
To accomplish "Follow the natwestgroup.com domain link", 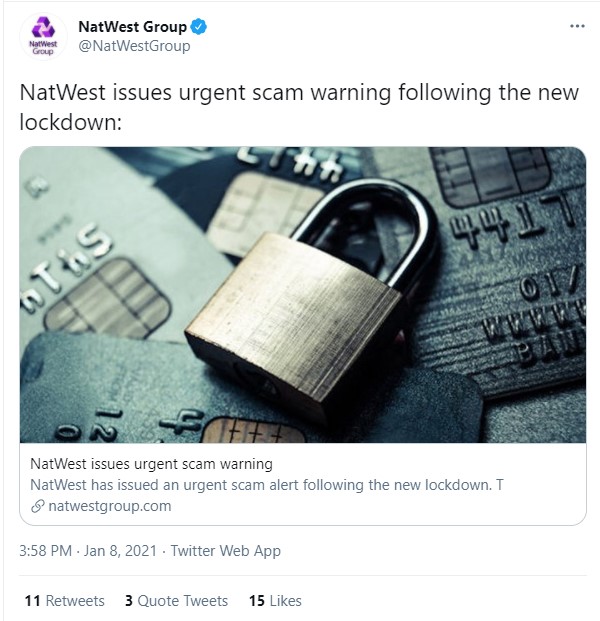I will pos(110,506).
